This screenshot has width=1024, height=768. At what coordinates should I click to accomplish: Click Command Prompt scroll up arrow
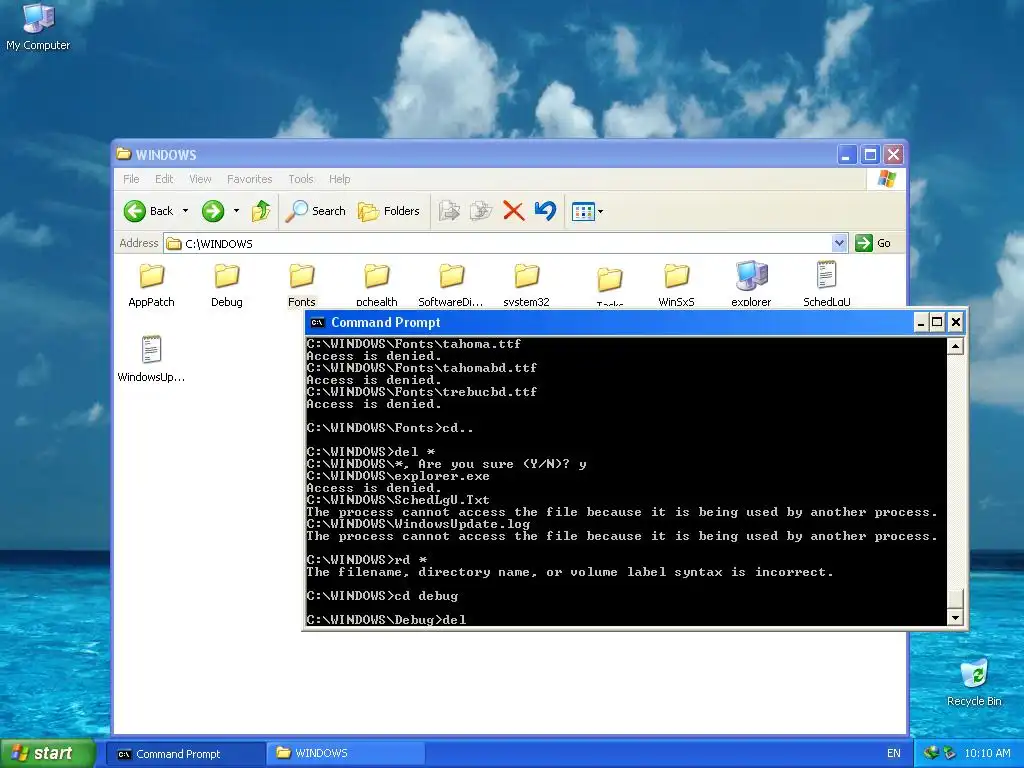pos(955,346)
